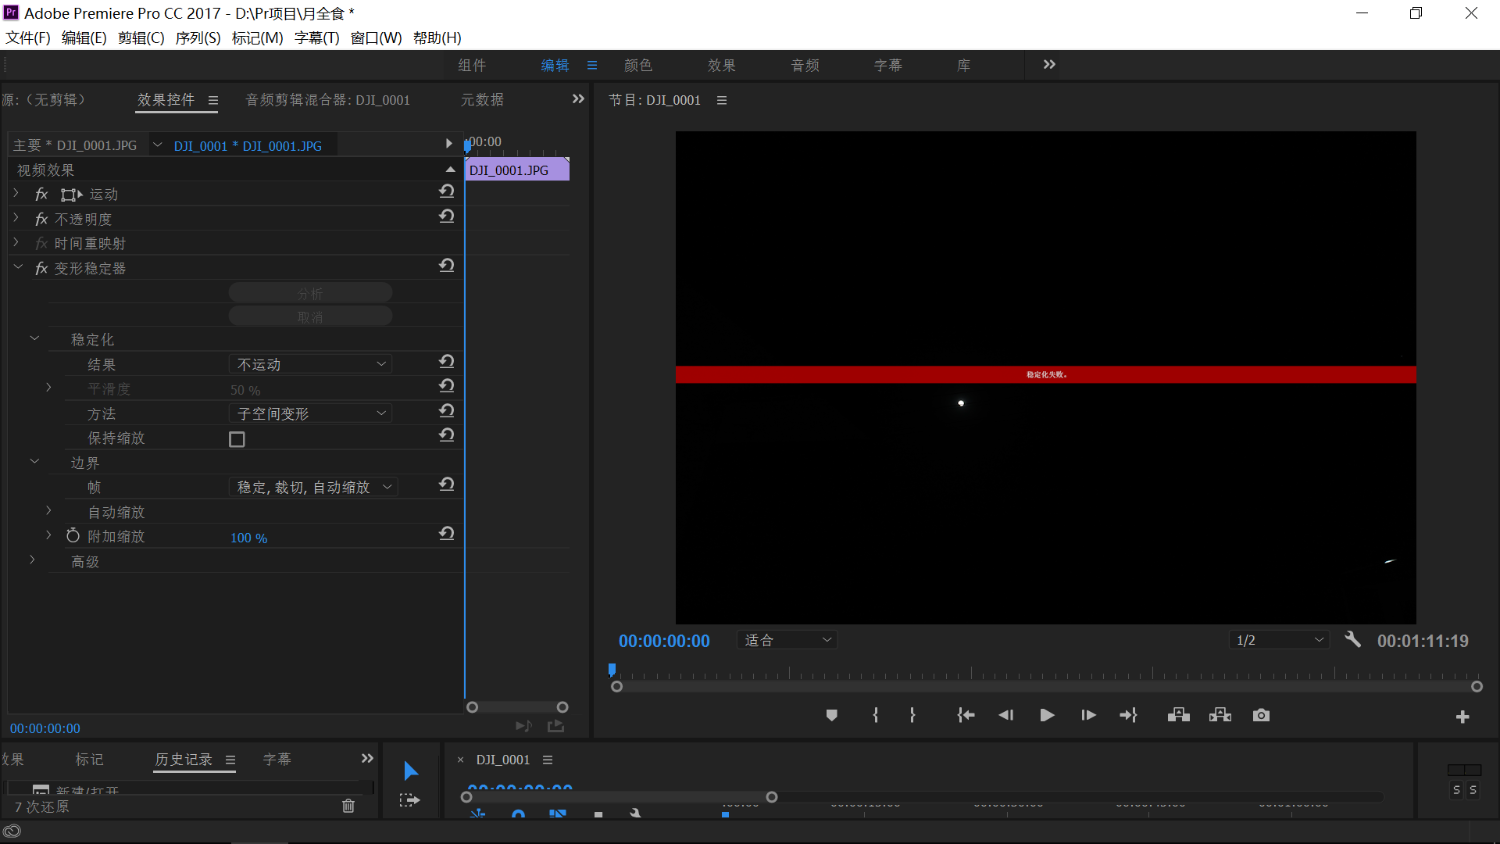Go to In point in Program monitor

pos(965,715)
